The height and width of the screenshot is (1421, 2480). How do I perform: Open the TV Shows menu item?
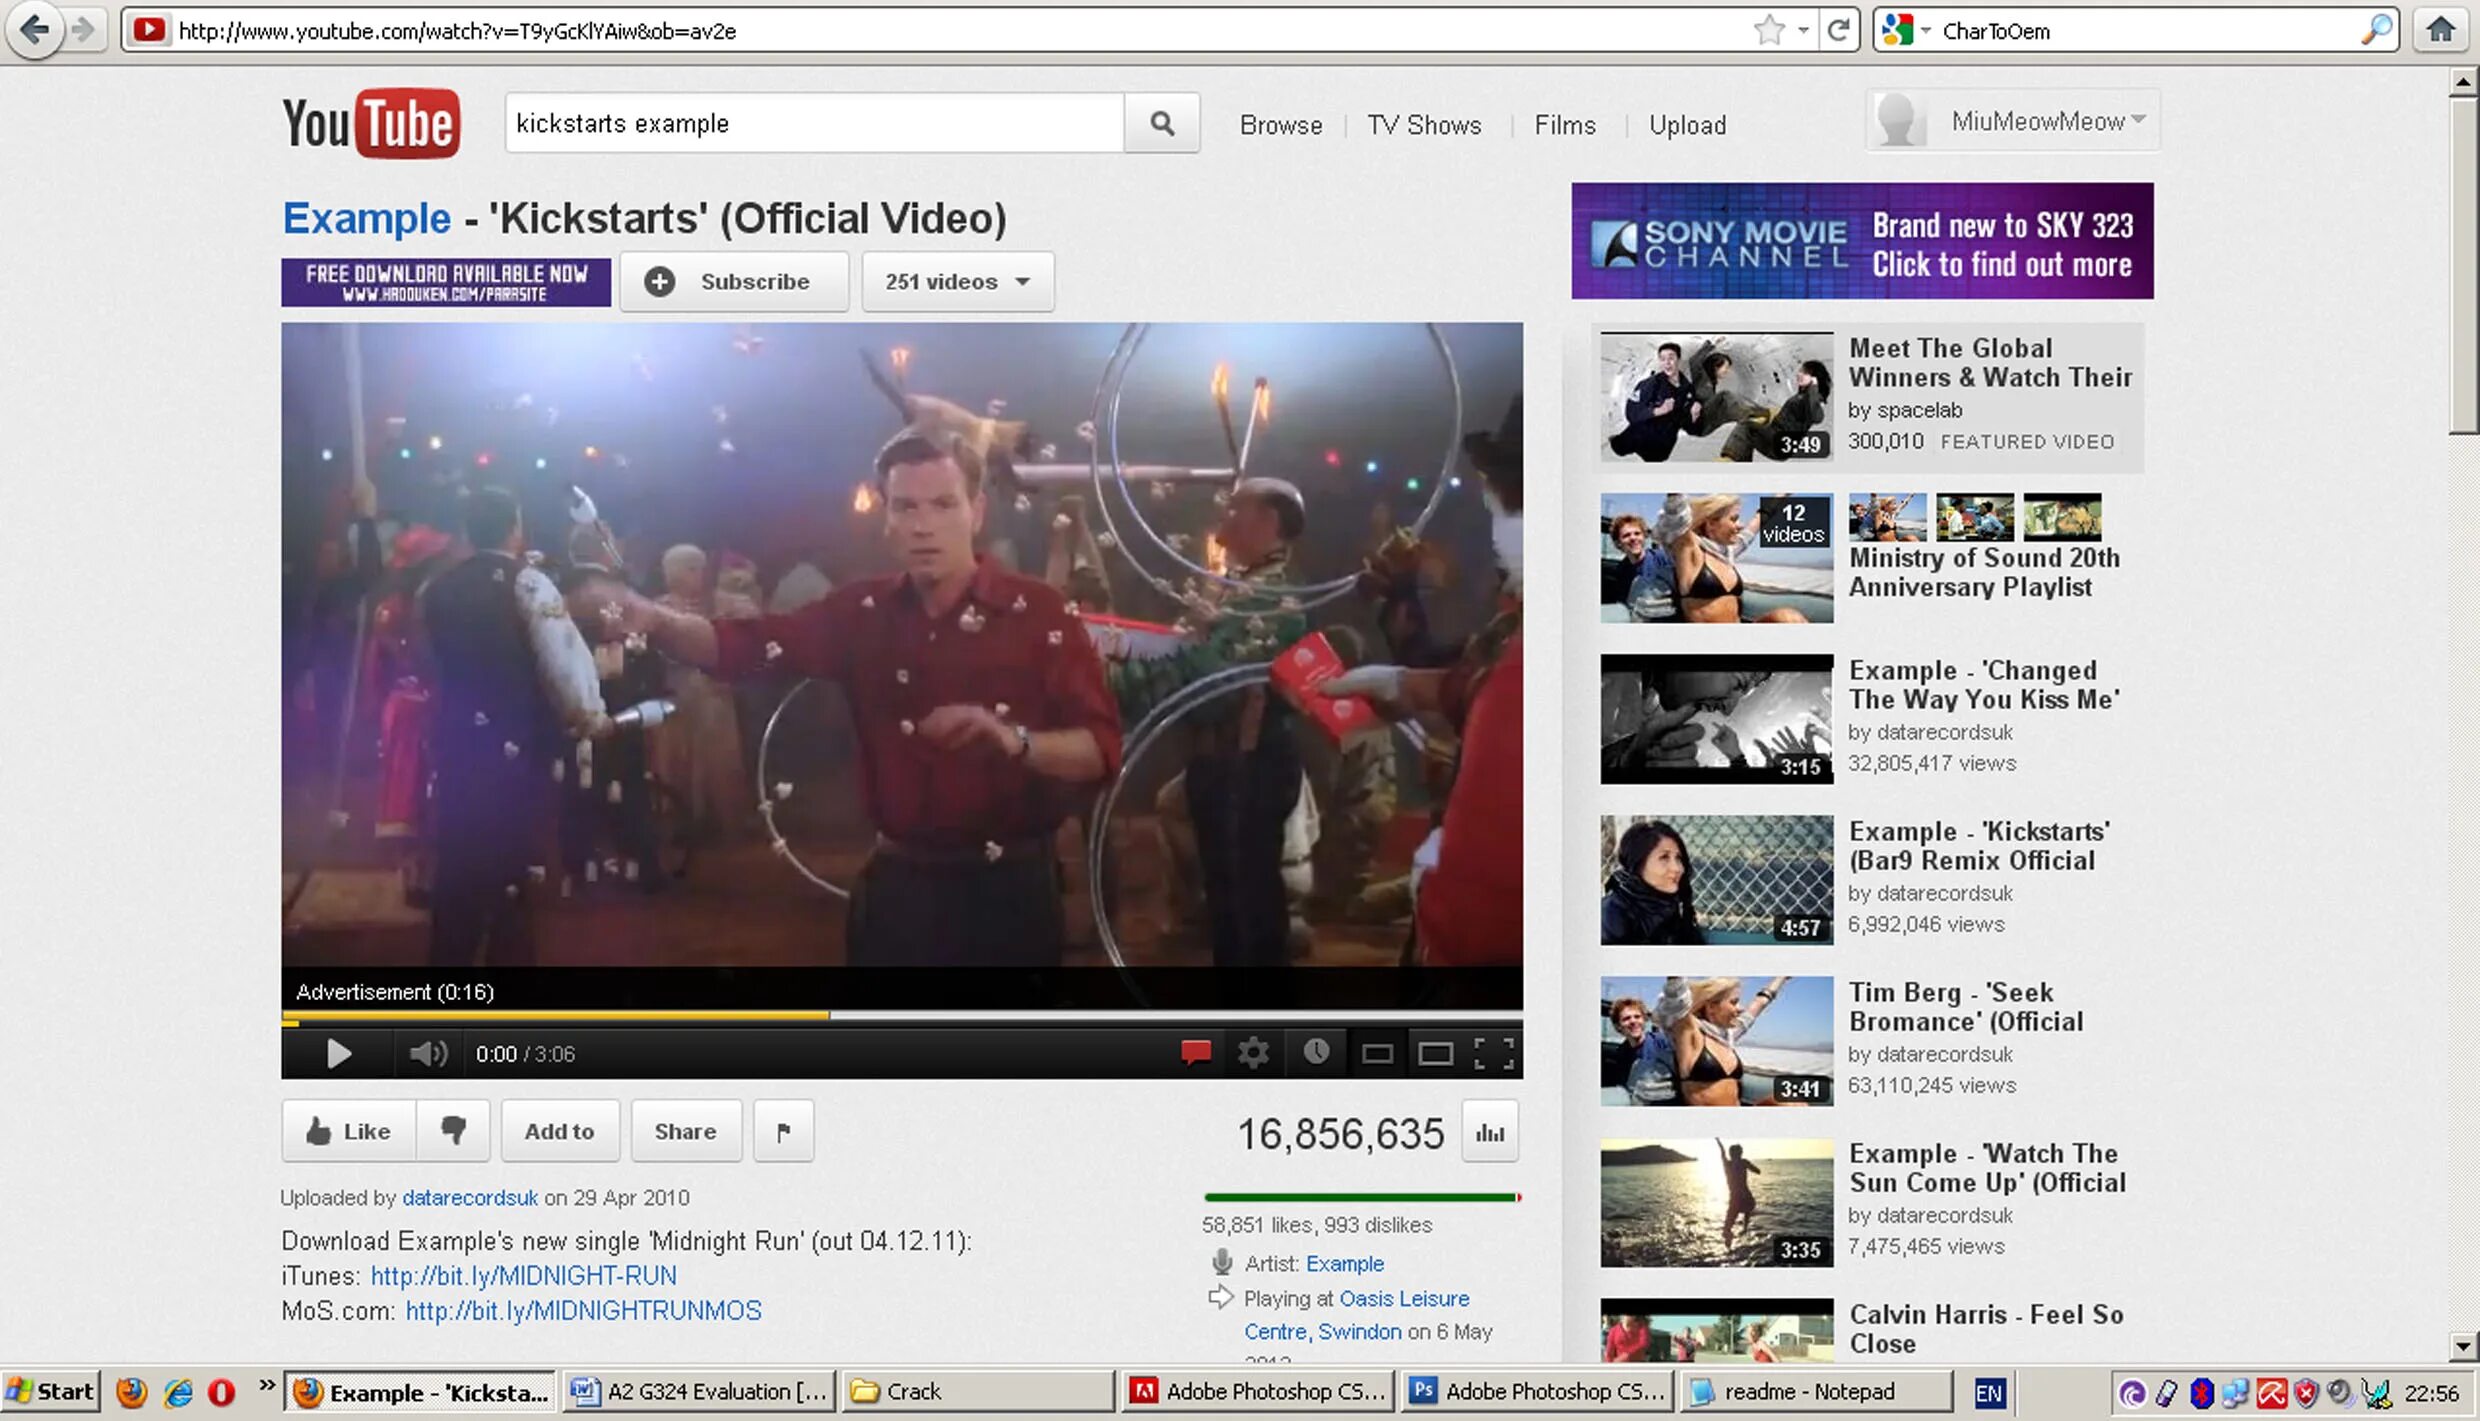click(x=1424, y=125)
